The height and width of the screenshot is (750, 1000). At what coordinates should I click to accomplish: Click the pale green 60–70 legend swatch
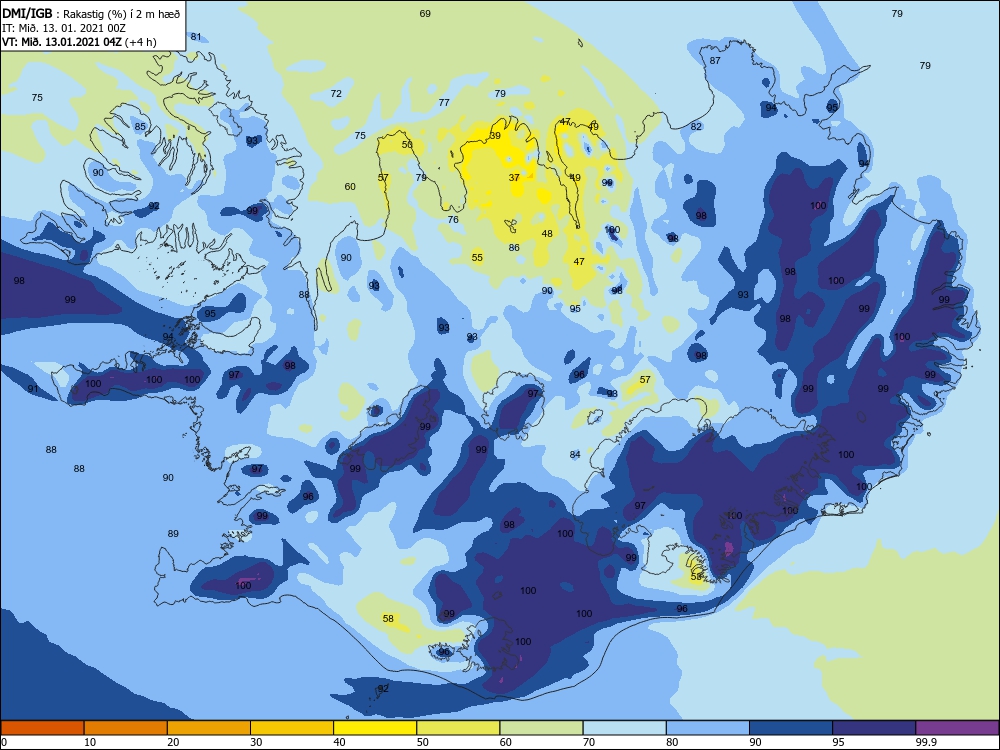[541, 728]
